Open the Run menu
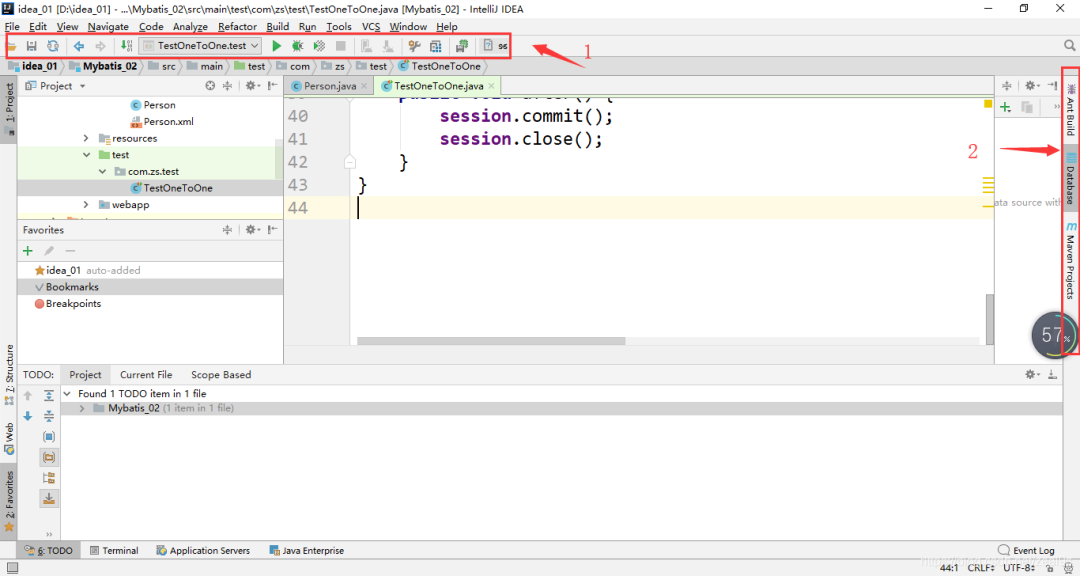 [307, 27]
